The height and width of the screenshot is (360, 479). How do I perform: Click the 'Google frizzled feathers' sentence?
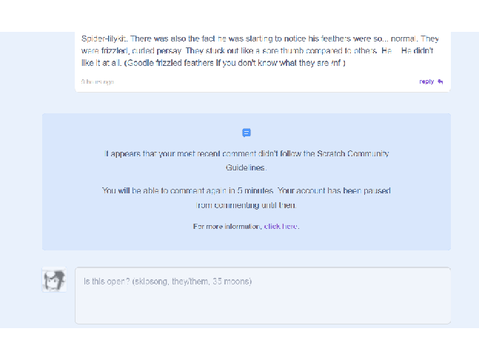tap(235, 63)
